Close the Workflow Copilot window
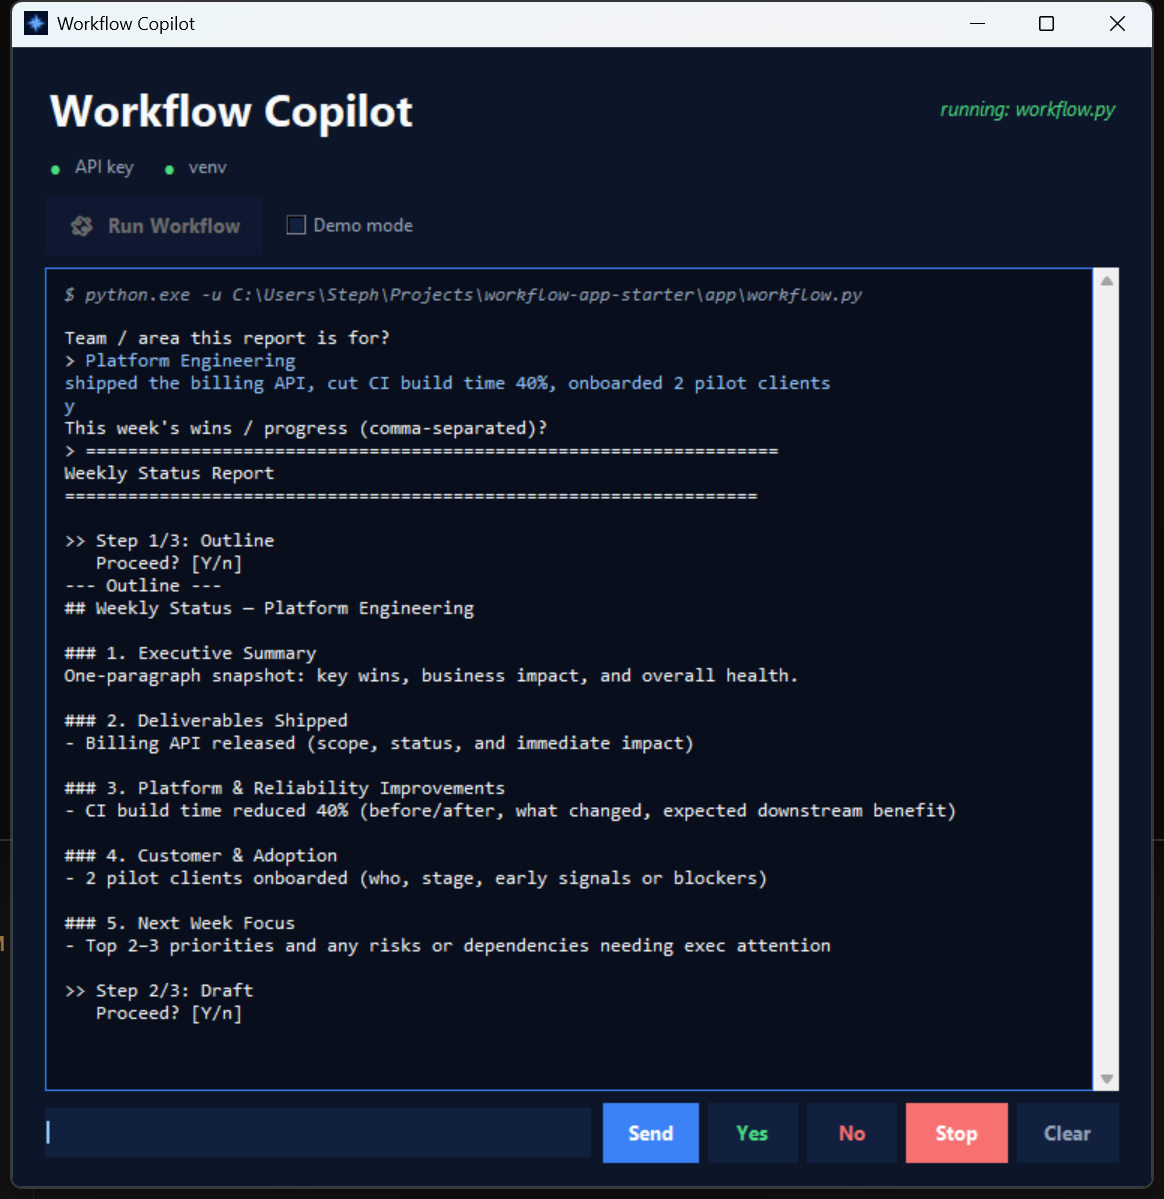Screen dimensions: 1164x1199 click(1117, 23)
